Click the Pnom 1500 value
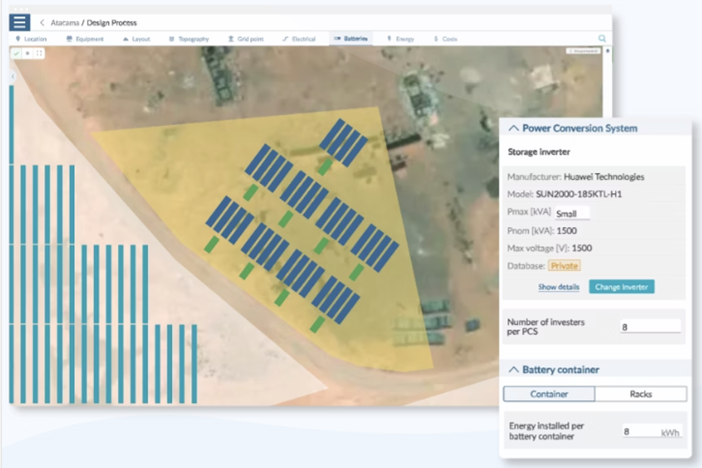Image resolution: width=702 pixels, height=468 pixels. point(566,231)
